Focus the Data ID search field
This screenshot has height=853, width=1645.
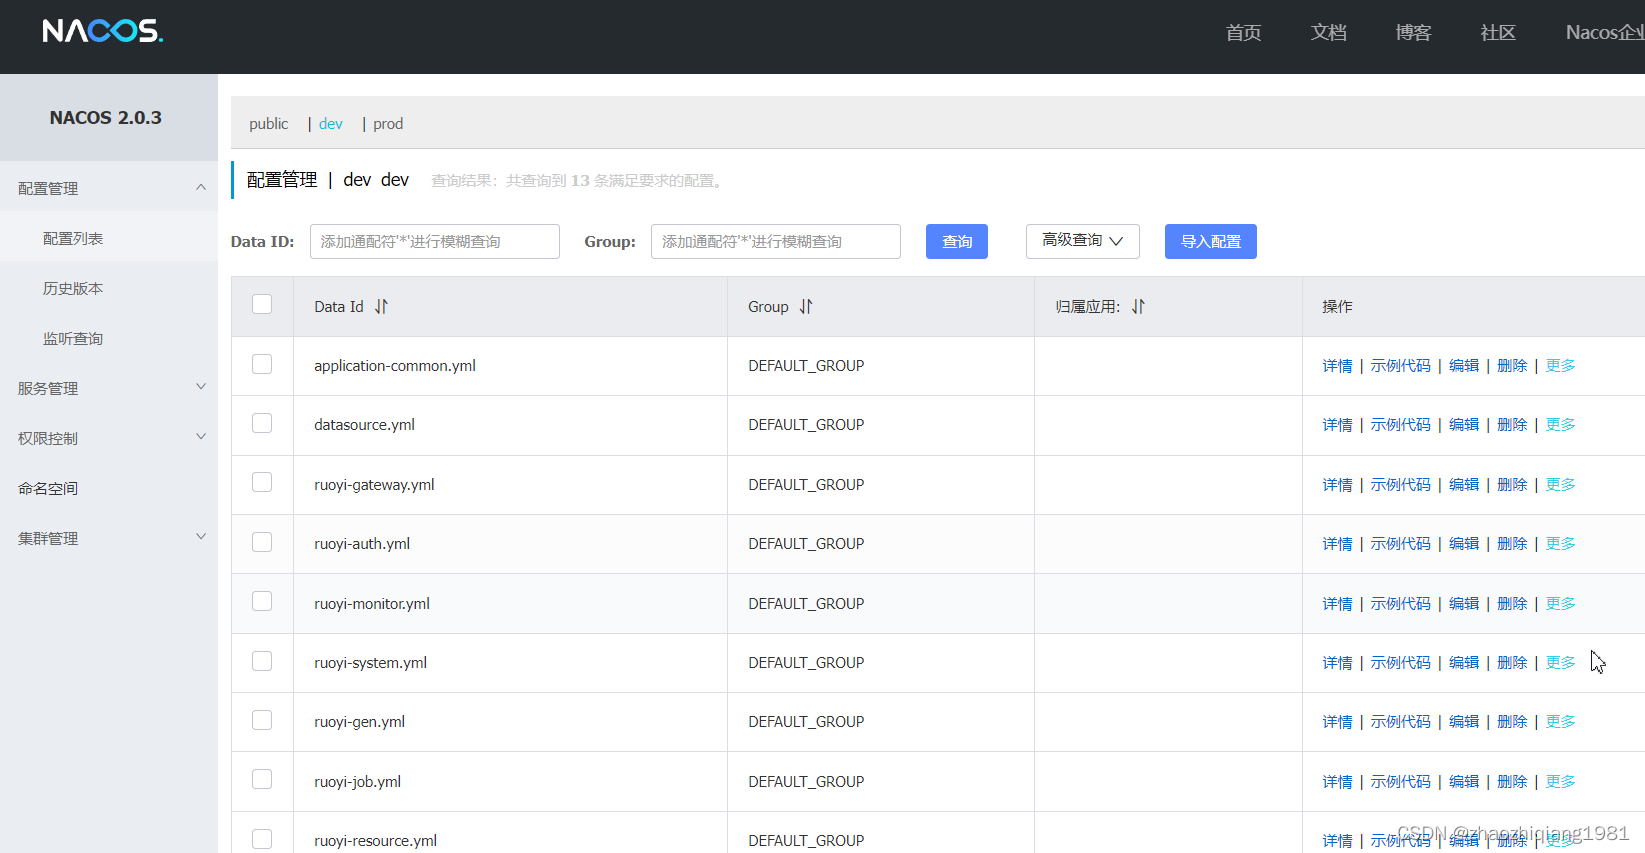coord(435,241)
